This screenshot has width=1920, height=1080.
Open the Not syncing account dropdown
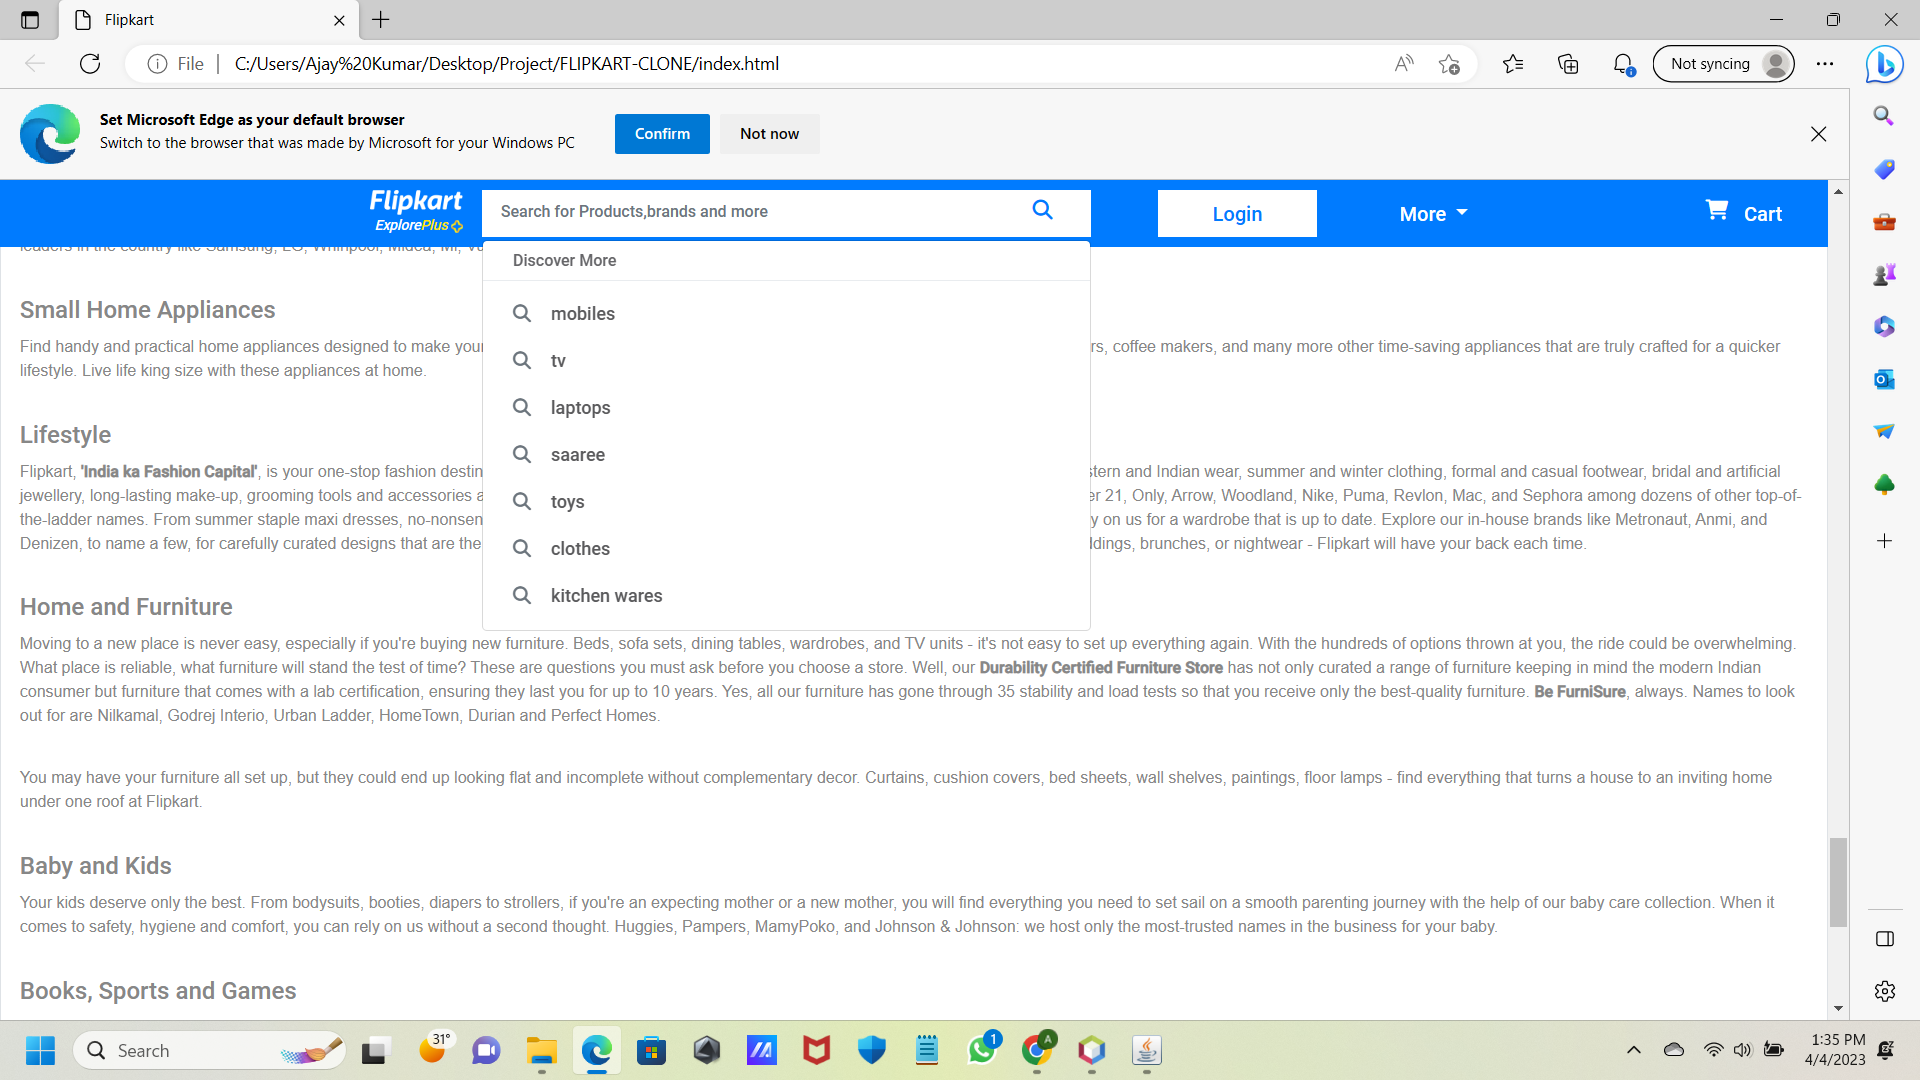(x=1722, y=63)
